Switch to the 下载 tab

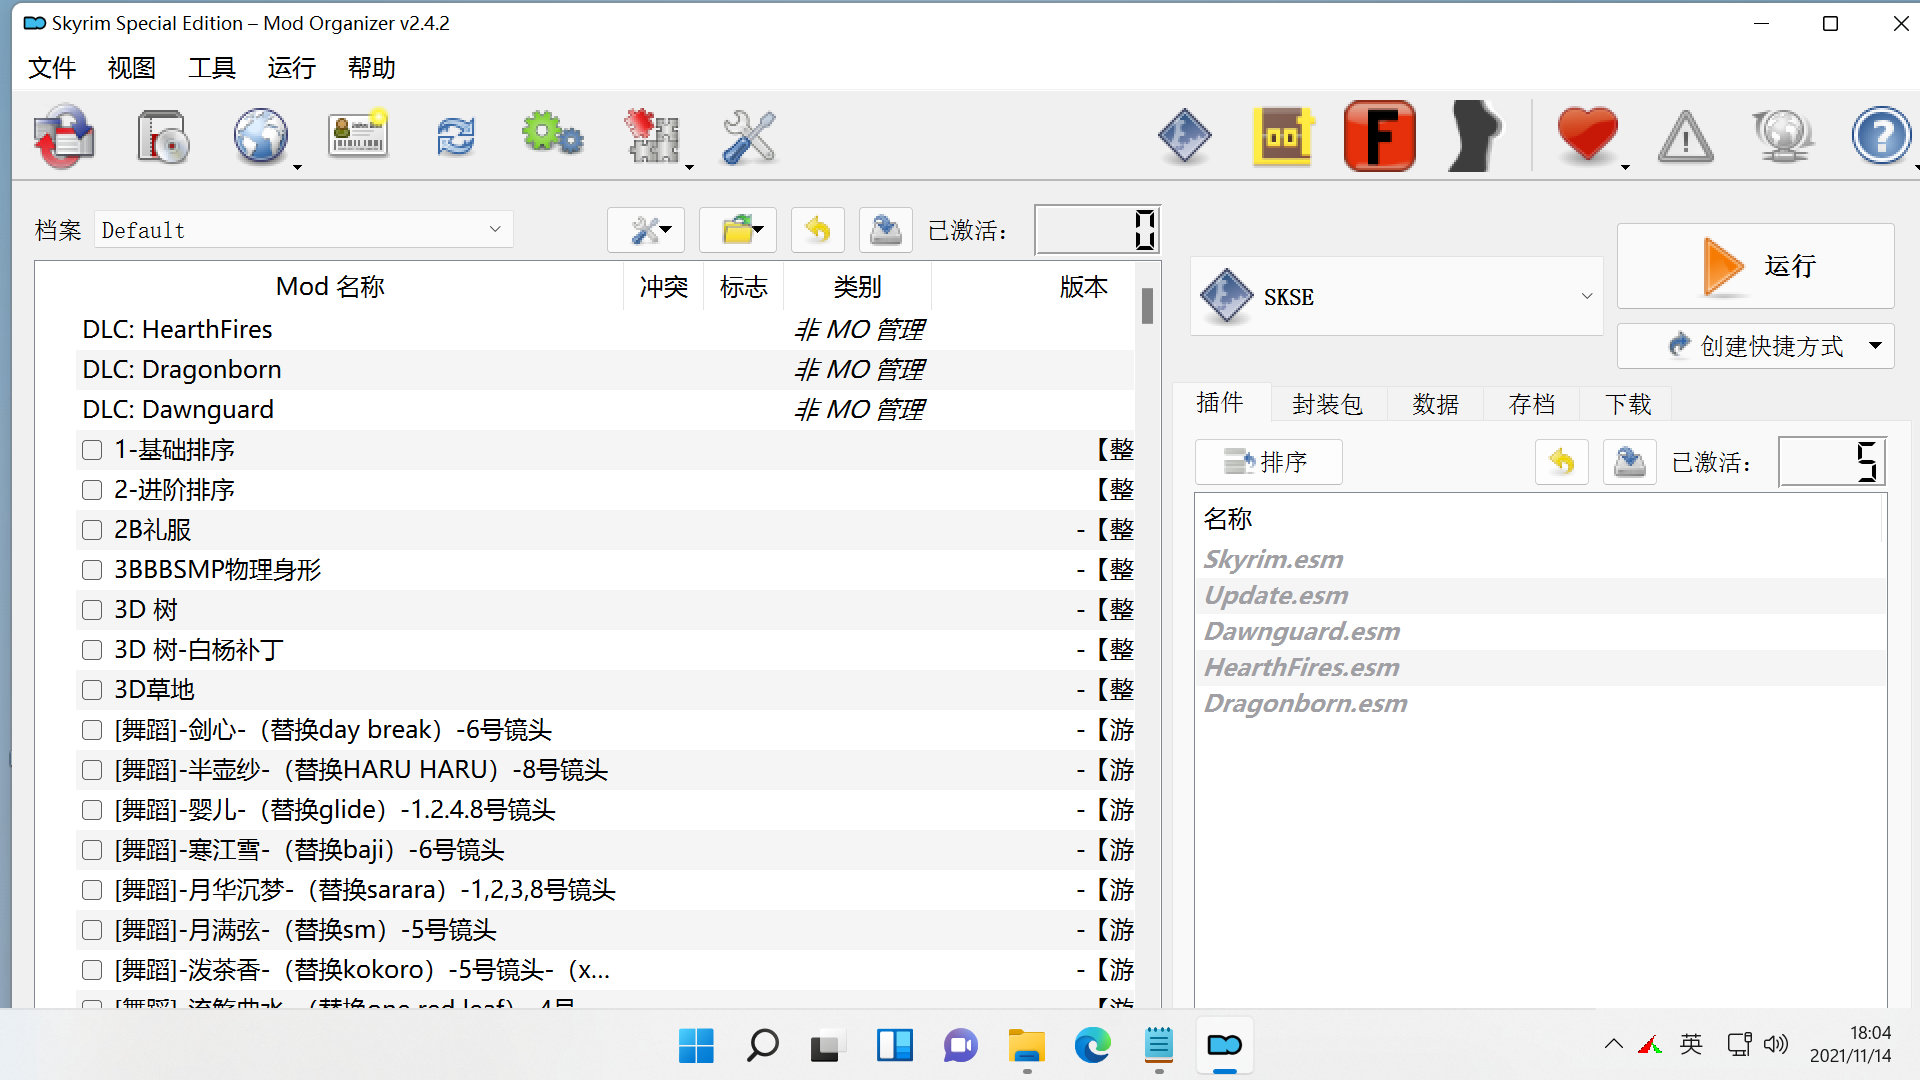point(1627,404)
